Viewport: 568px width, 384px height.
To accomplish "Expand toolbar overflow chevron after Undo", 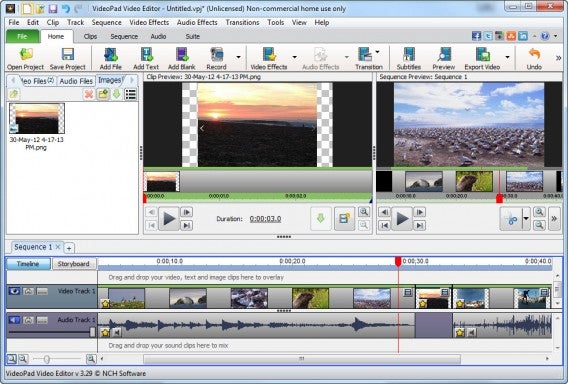I will pyautogui.click(x=558, y=58).
